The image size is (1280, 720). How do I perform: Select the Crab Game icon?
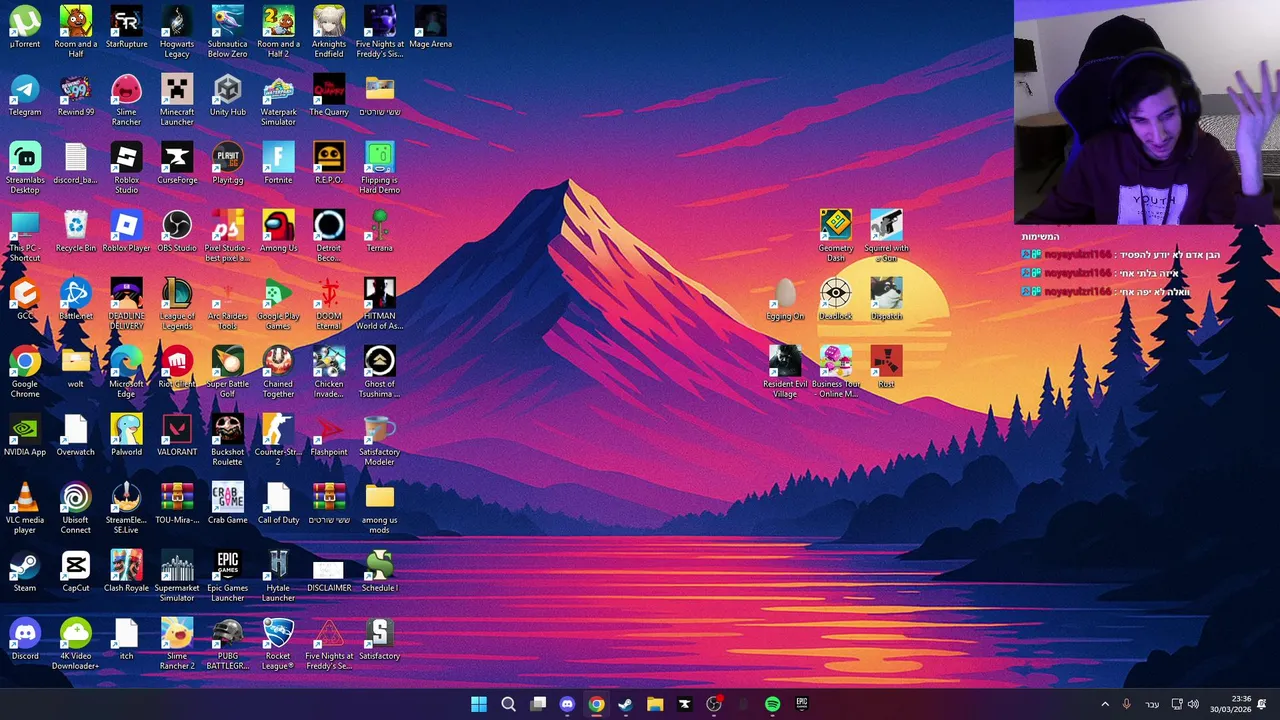[x=227, y=503]
